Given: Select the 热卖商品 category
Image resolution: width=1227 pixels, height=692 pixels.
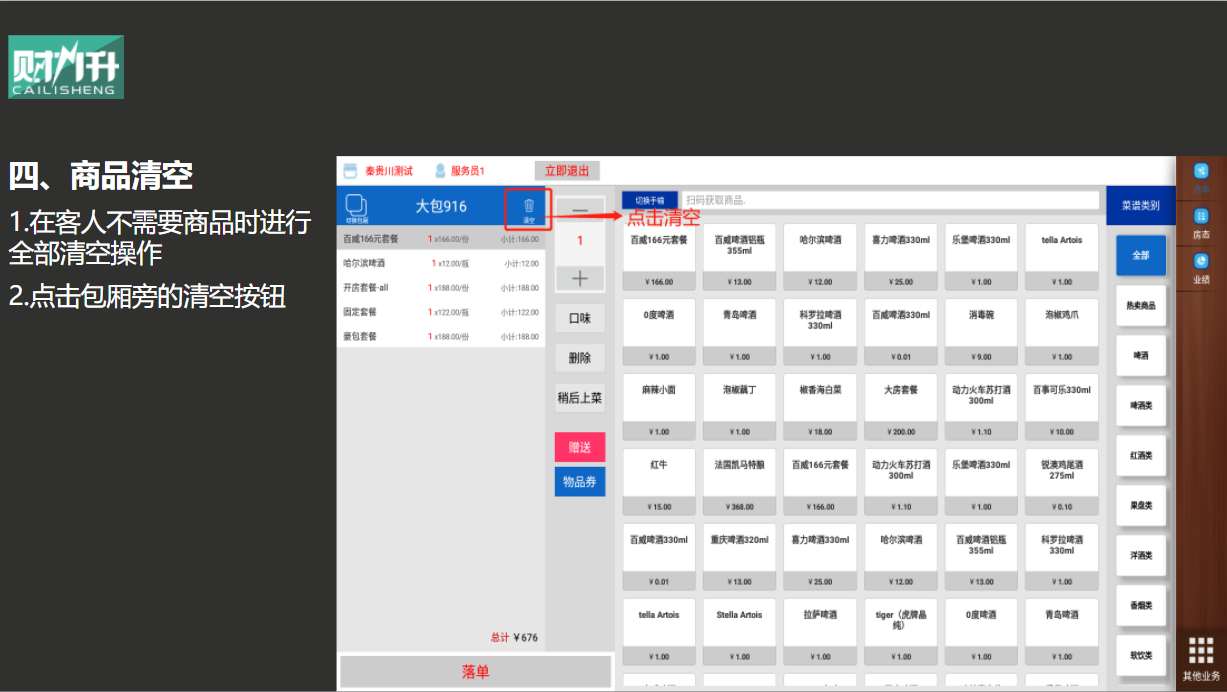Looking at the screenshot, I should [1141, 305].
